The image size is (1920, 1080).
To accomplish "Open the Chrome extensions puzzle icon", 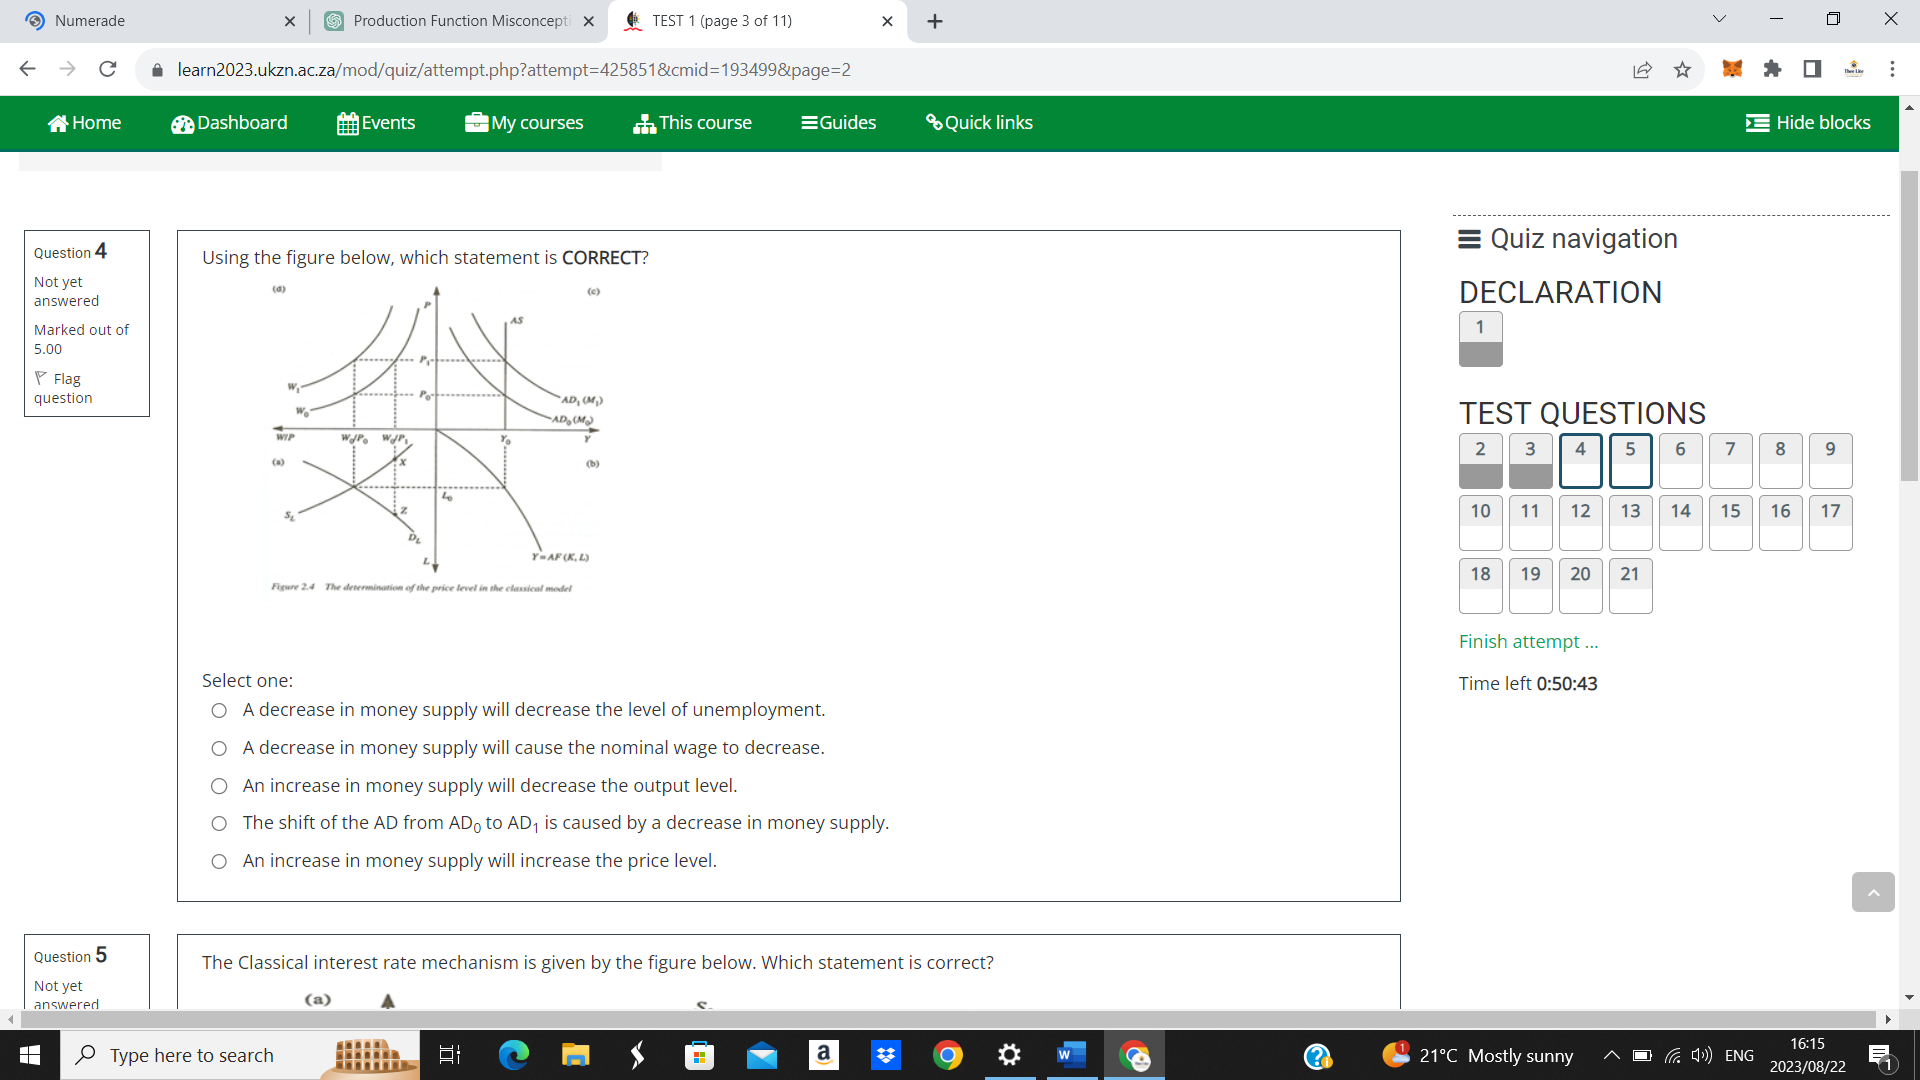I will pyautogui.click(x=1772, y=69).
